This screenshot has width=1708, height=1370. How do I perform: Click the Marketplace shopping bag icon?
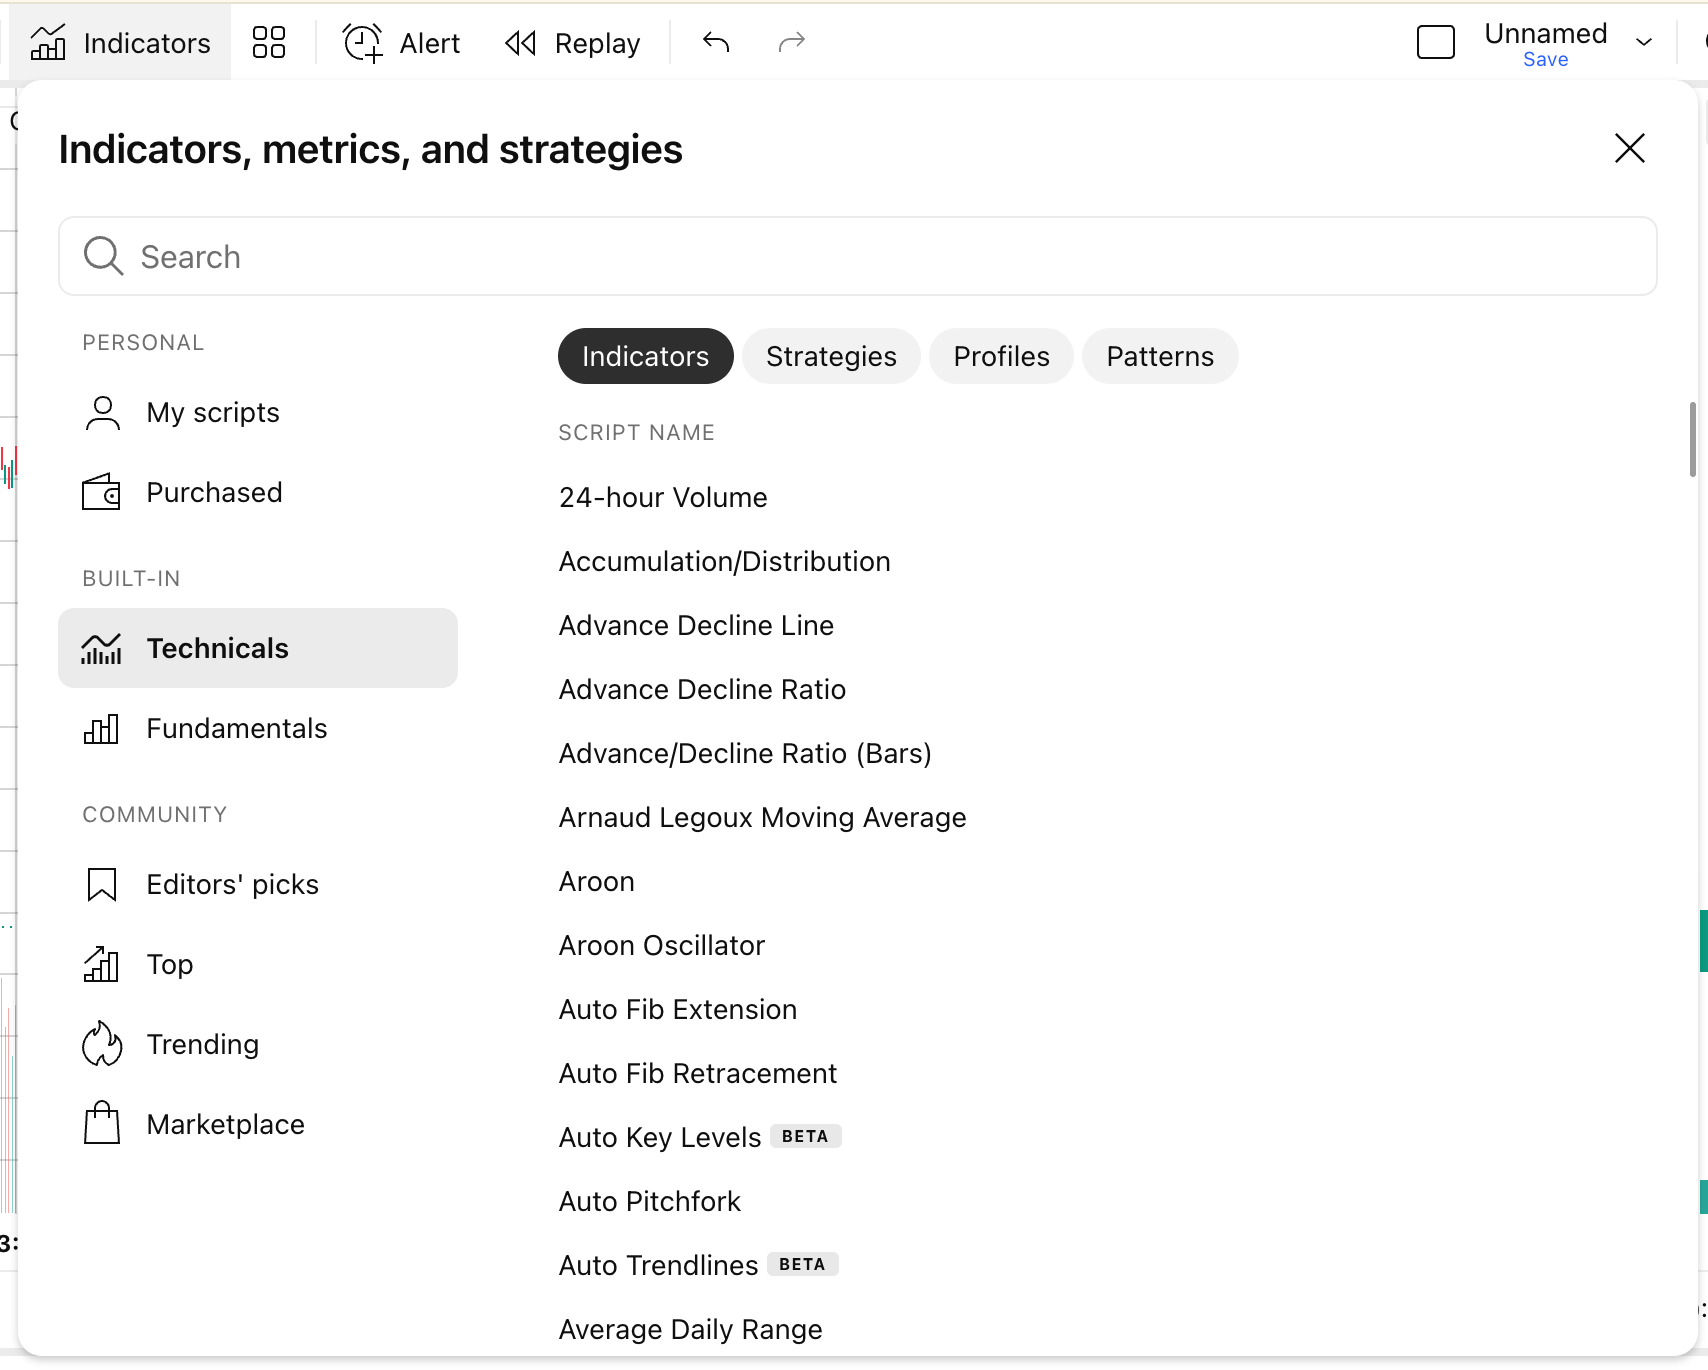[x=102, y=1123]
